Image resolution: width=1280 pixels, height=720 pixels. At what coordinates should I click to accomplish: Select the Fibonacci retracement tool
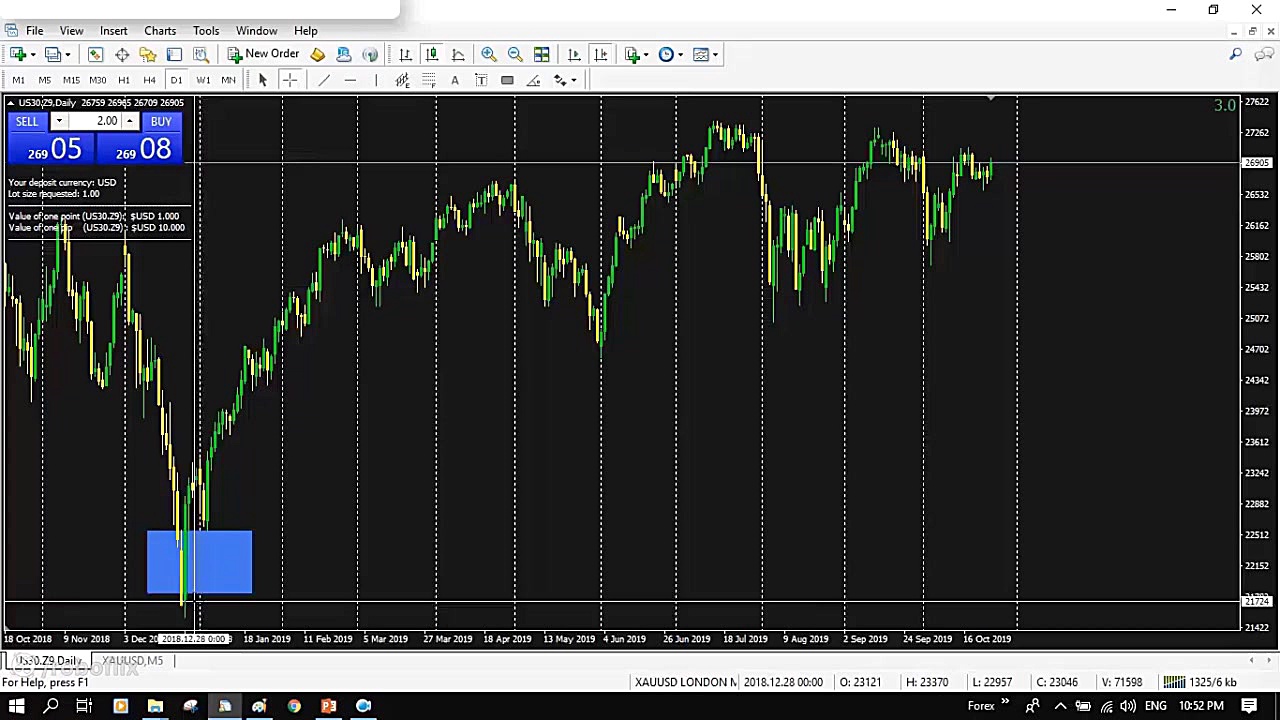click(428, 80)
